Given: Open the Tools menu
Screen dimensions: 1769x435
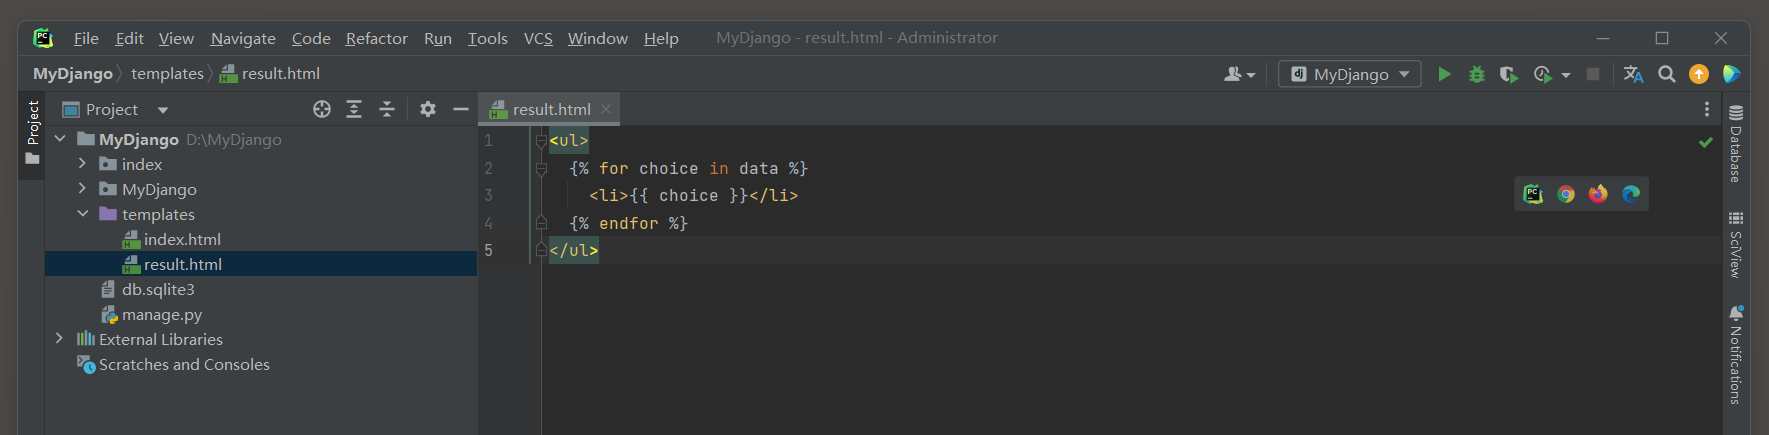Looking at the screenshot, I should (488, 38).
